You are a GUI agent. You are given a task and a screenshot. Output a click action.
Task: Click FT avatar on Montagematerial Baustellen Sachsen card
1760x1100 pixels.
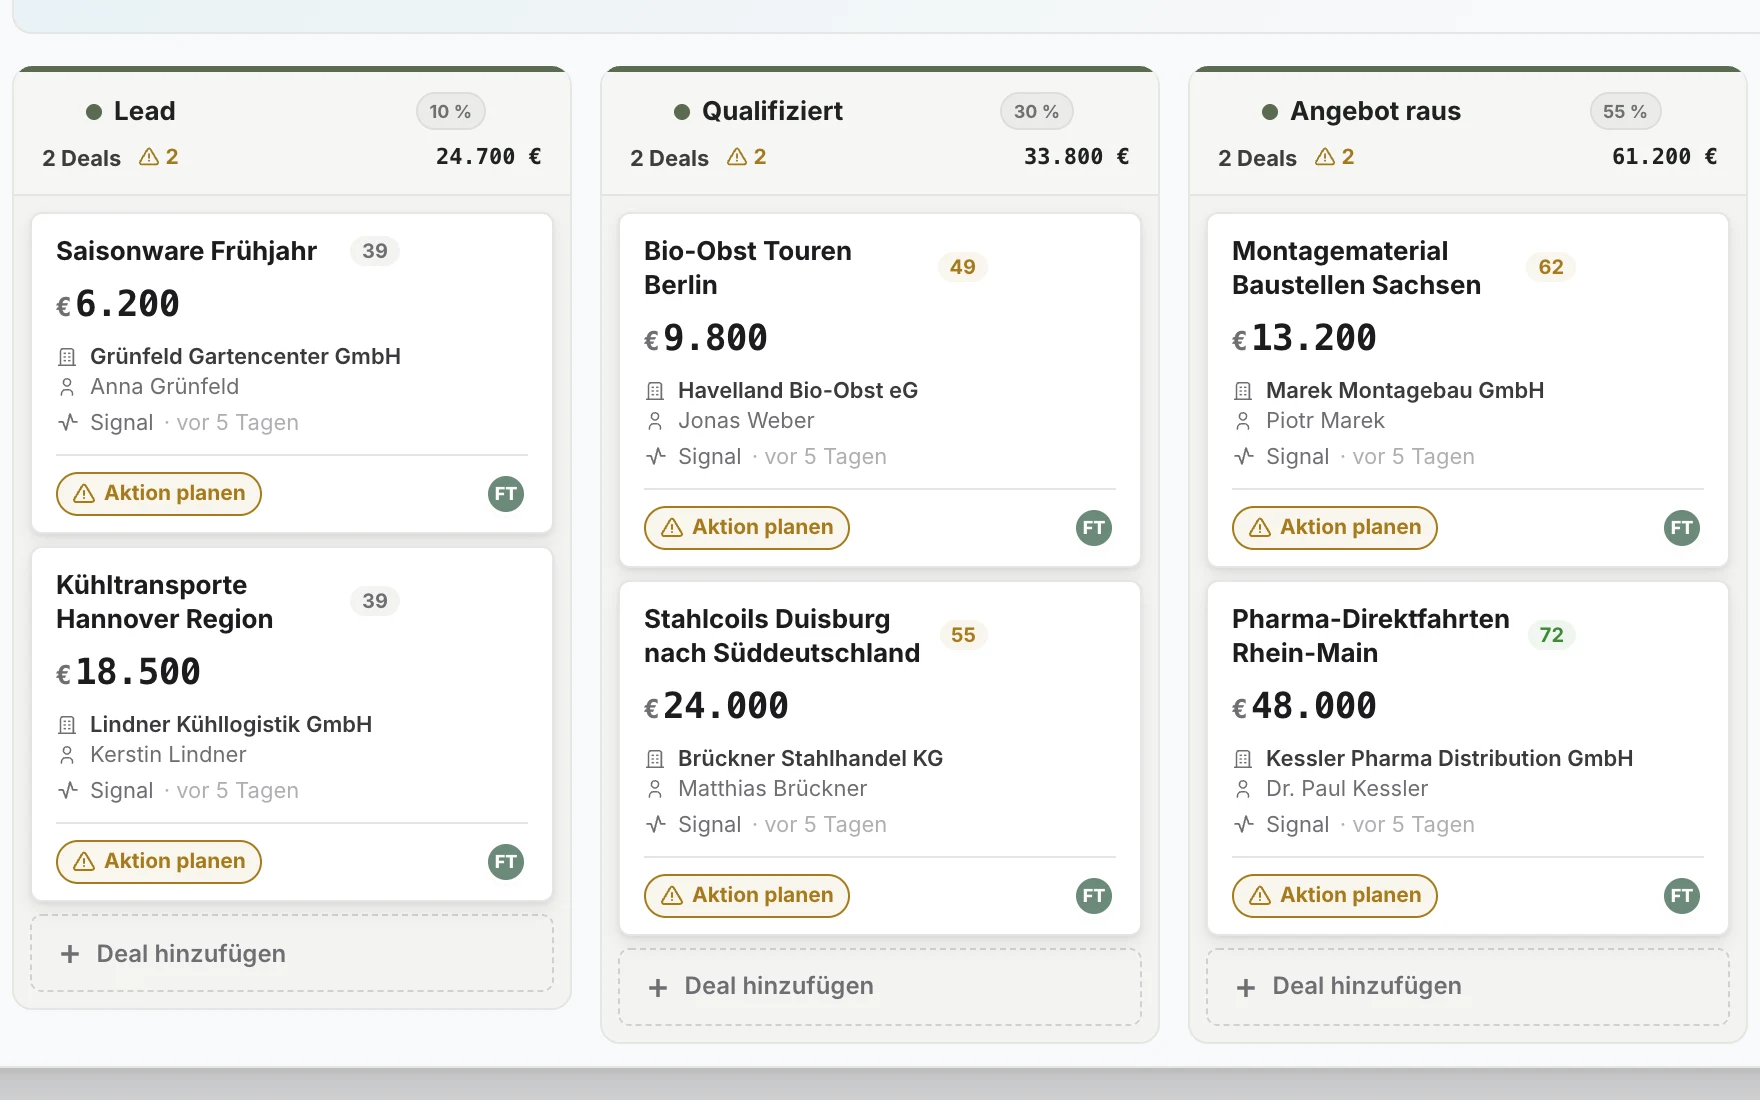point(1682,528)
